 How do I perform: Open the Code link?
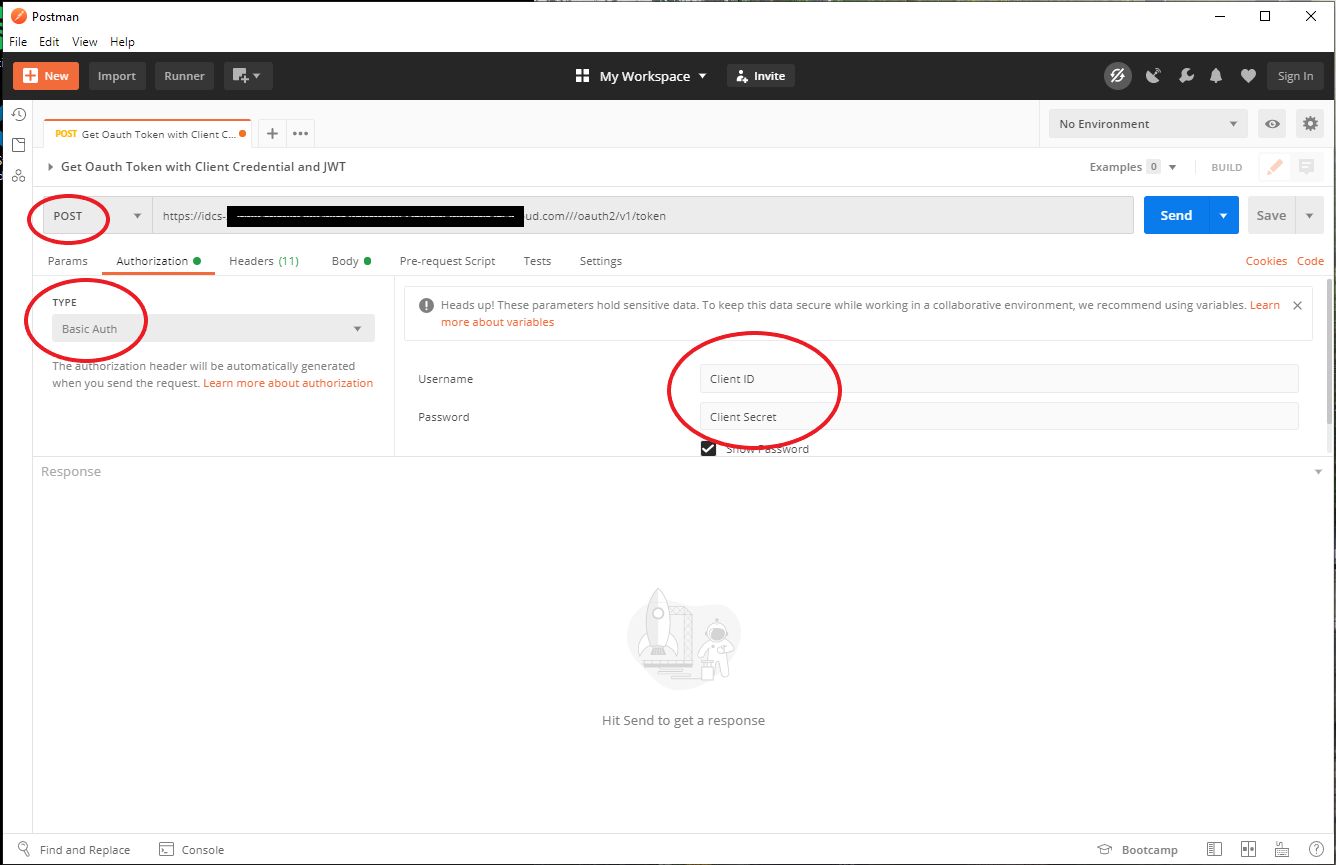point(1310,261)
